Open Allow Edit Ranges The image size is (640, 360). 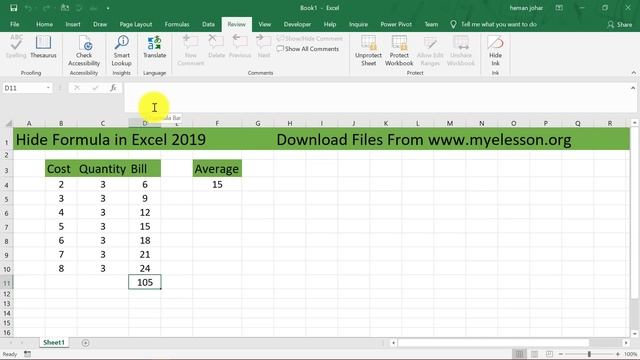point(430,51)
